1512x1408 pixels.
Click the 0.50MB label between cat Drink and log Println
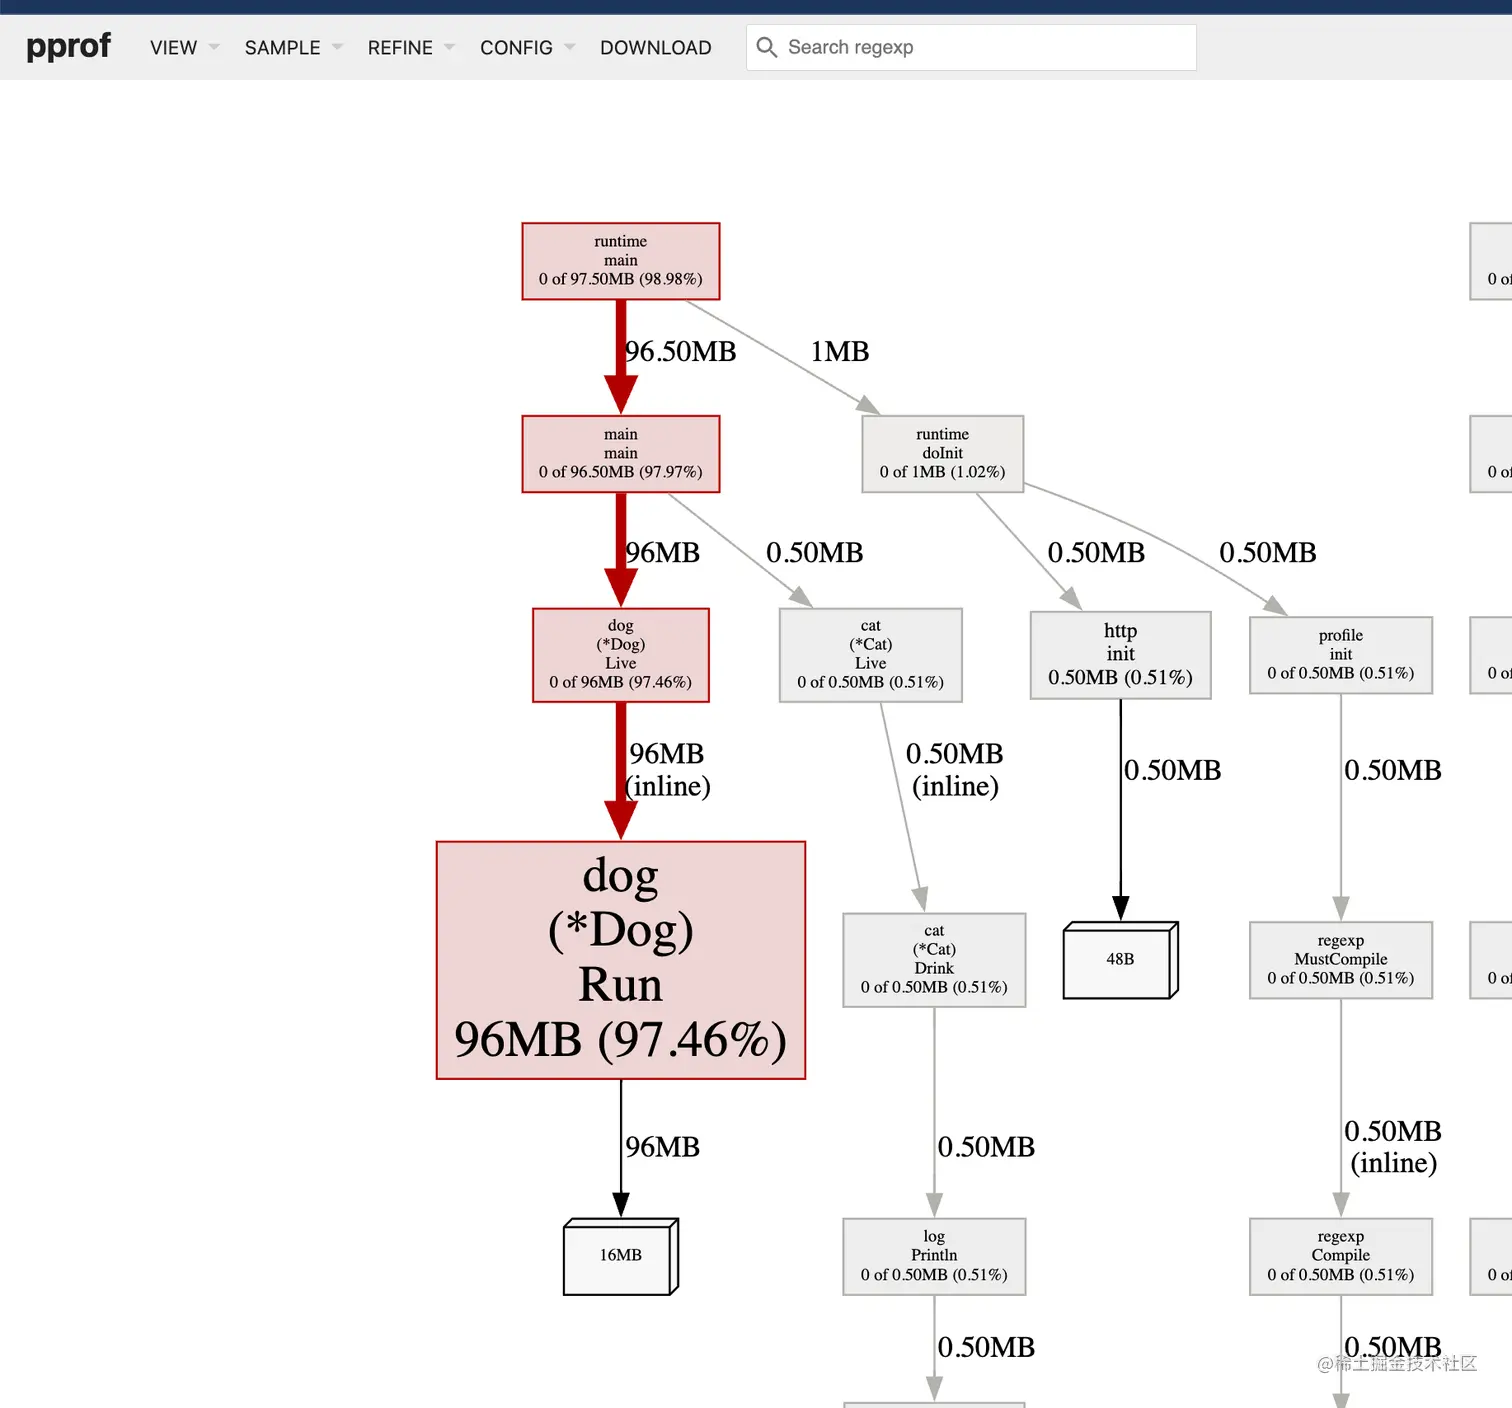(986, 1147)
